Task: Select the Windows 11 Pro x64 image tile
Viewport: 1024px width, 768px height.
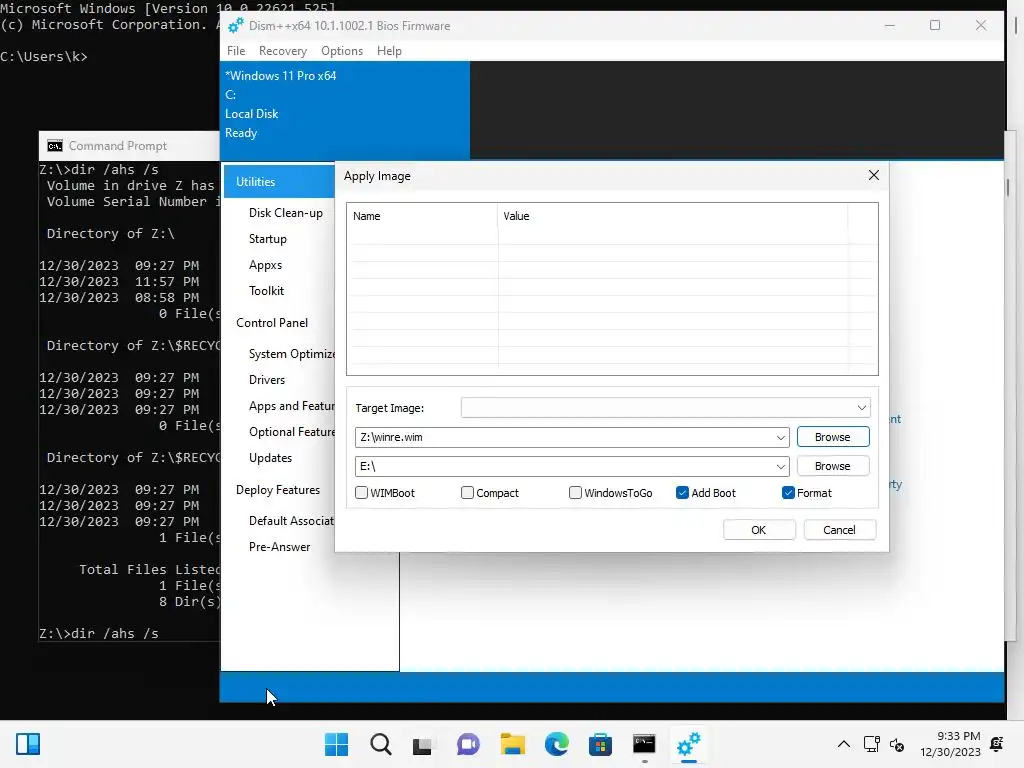Action: (345, 110)
